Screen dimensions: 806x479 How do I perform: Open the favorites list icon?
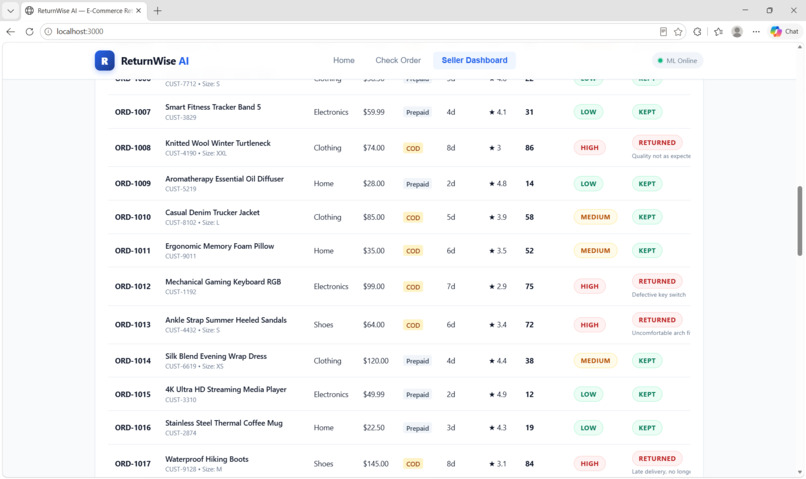[718, 31]
